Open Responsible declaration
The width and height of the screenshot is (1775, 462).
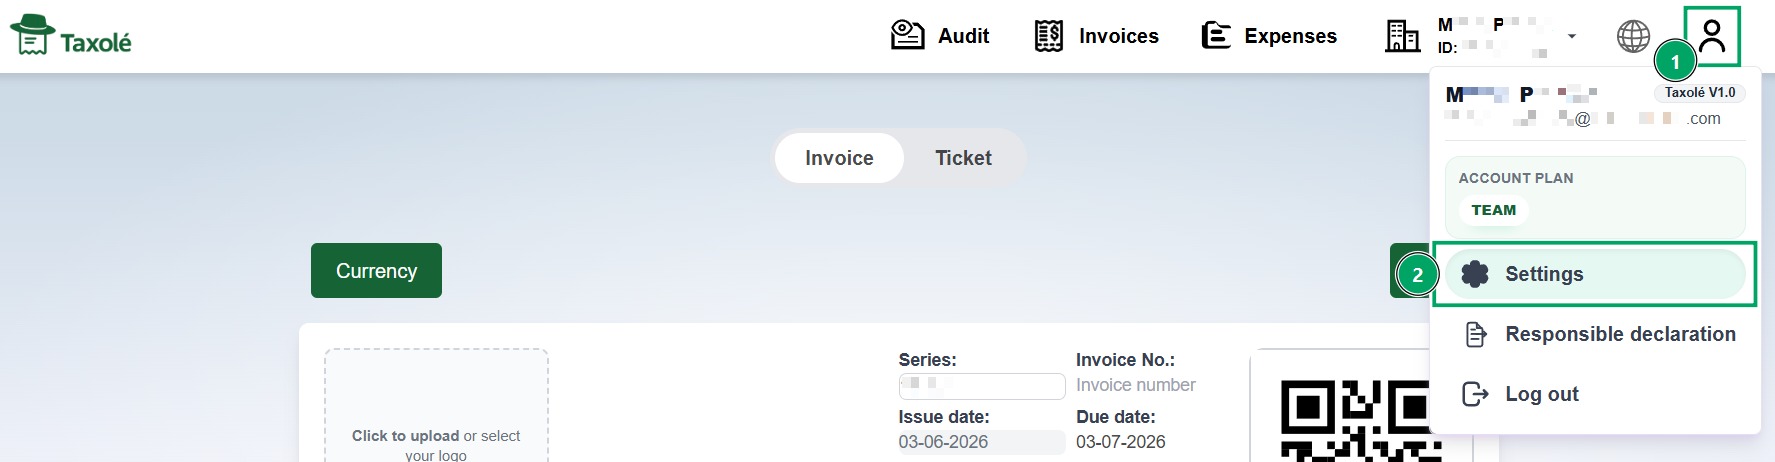tap(1599, 334)
